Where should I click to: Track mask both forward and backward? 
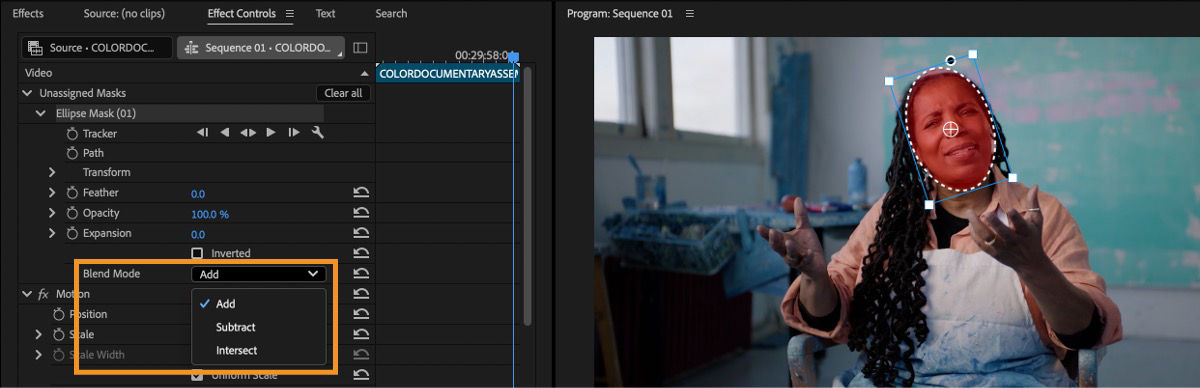pyautogui.click(x=248, y=133)
